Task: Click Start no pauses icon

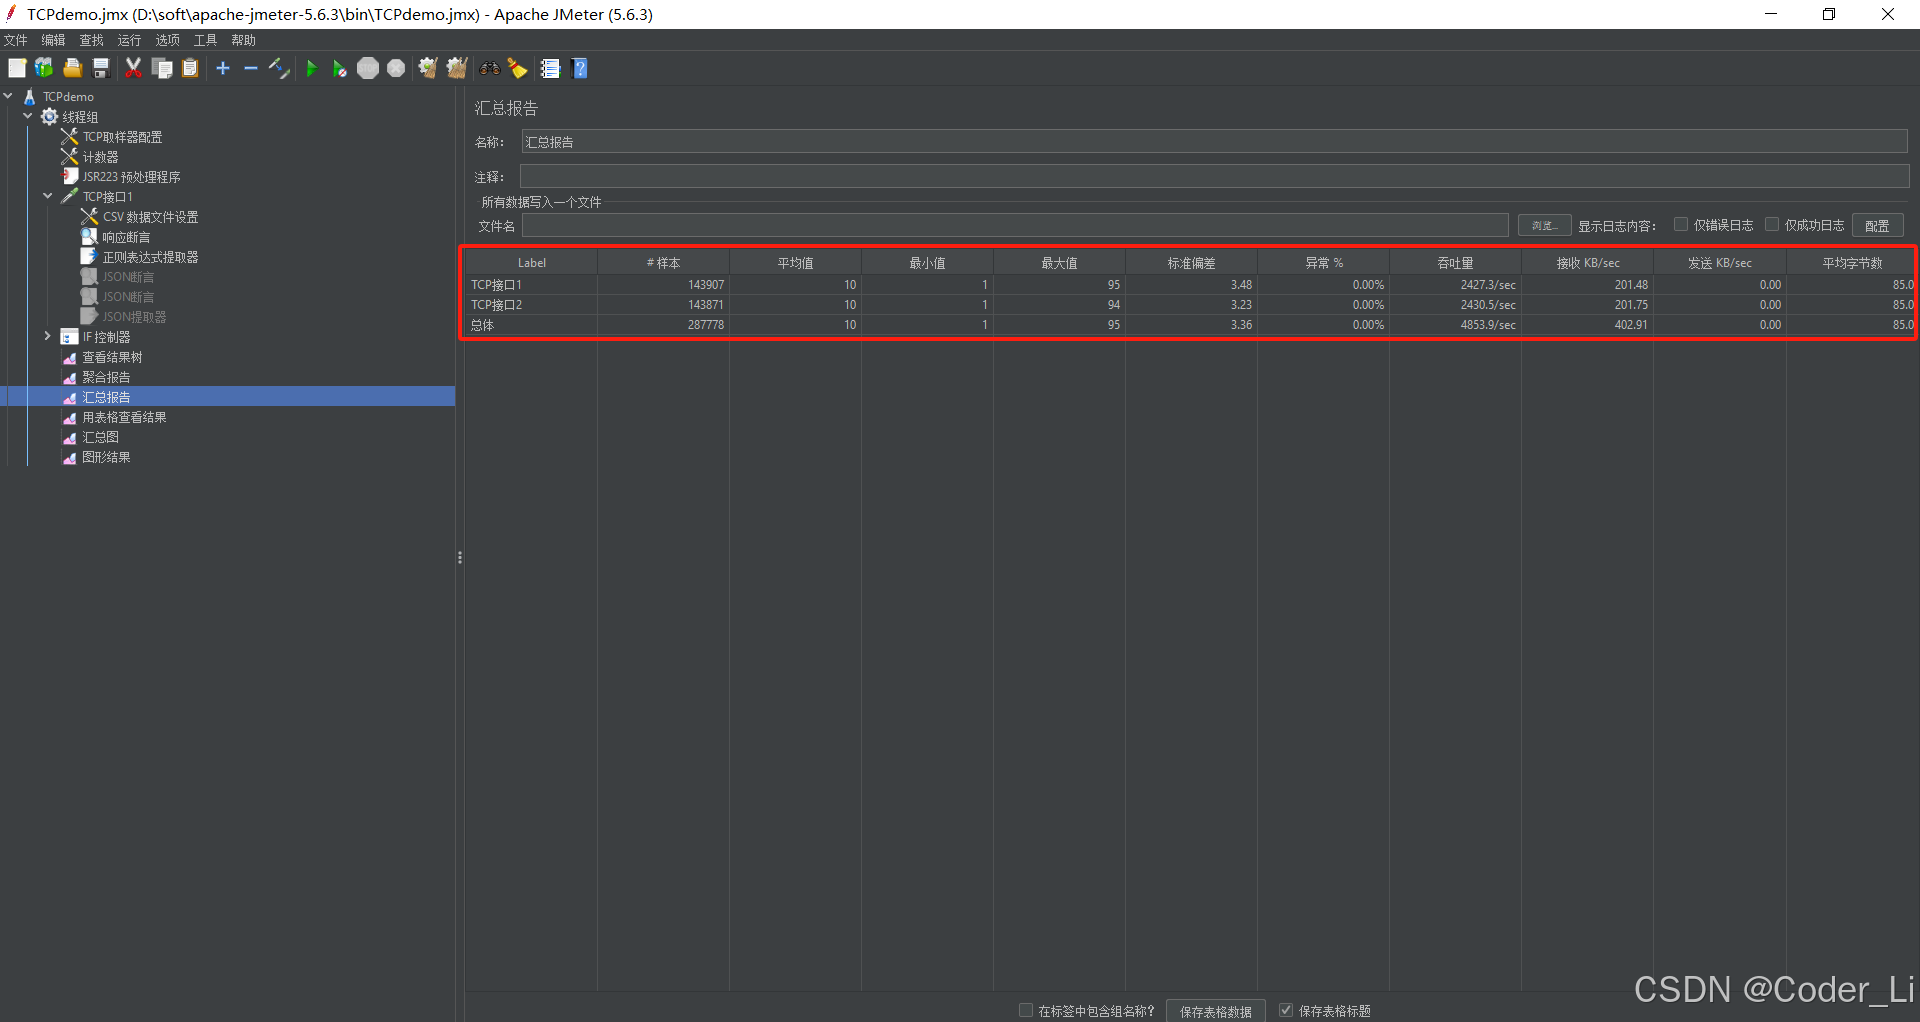Action: (340, 68)
